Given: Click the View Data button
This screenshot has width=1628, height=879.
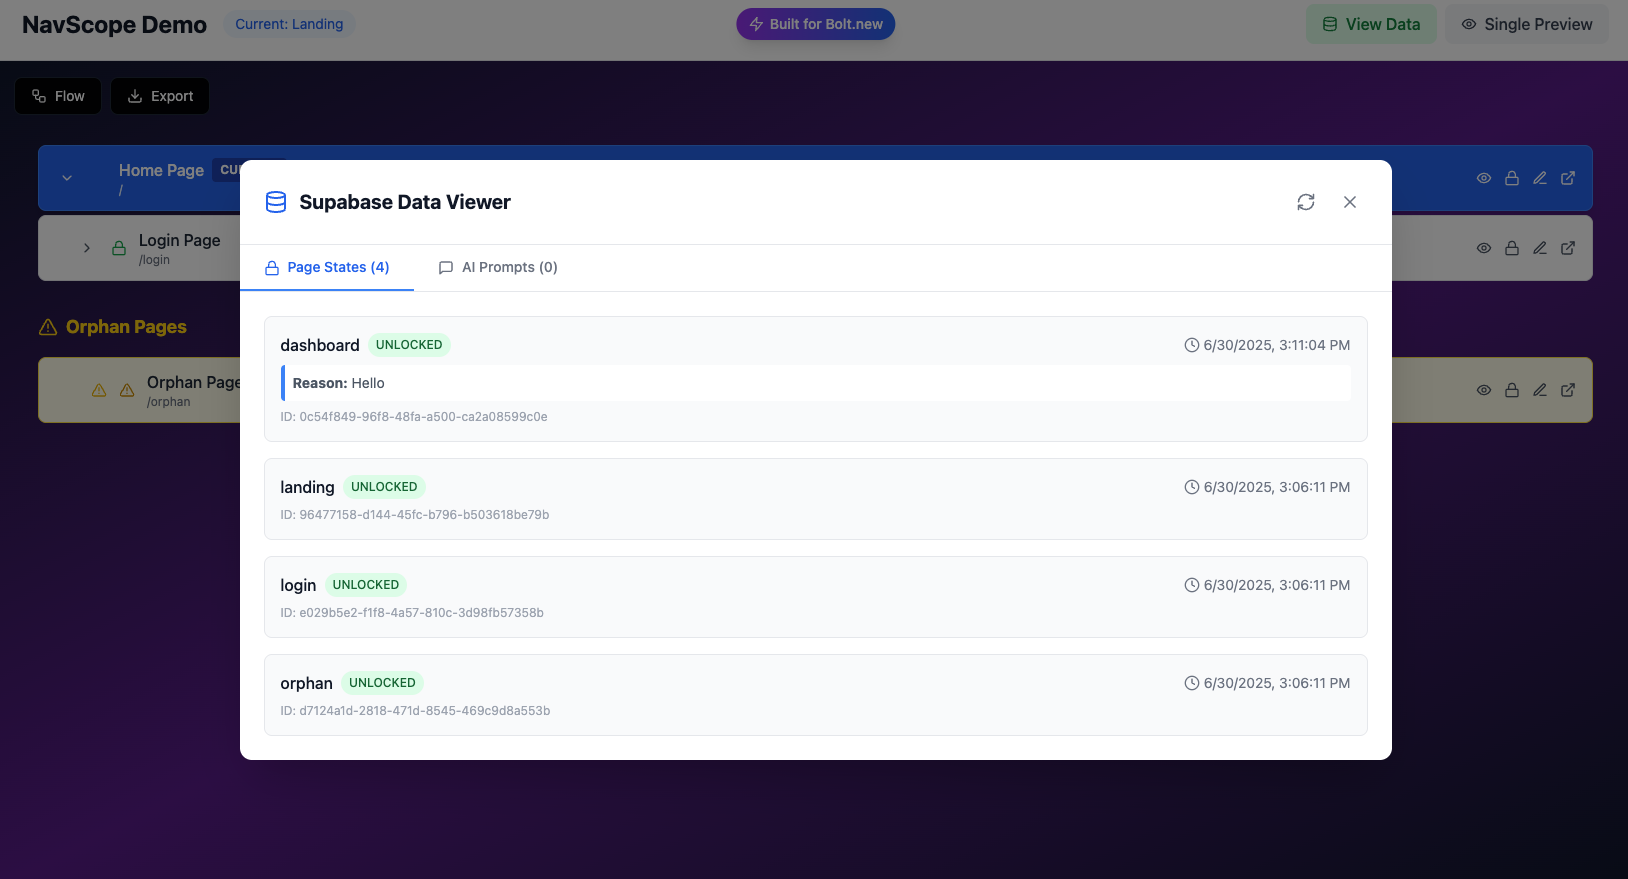Looking at the screenshot, I should [x=1371, y=24].
